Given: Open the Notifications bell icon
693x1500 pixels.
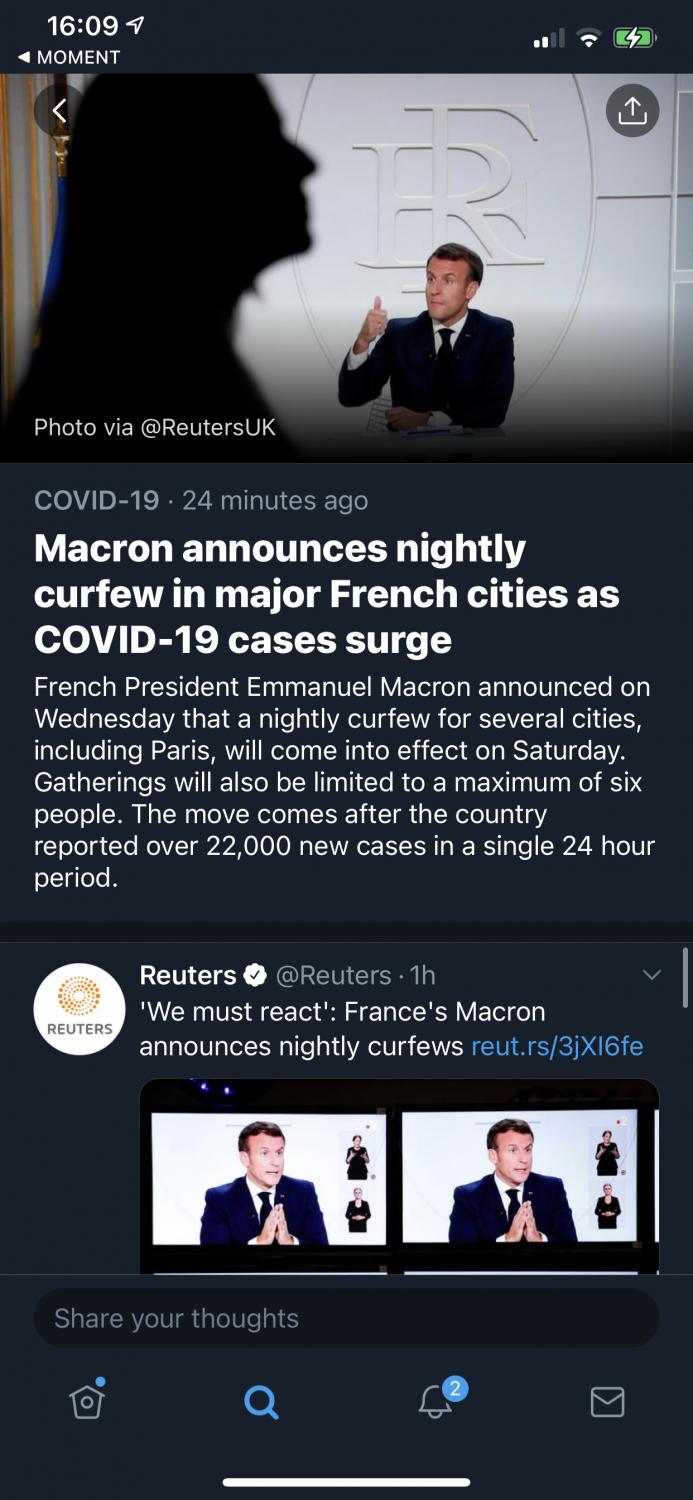Looking at the screenshot, I should (x=435, y=1402).
